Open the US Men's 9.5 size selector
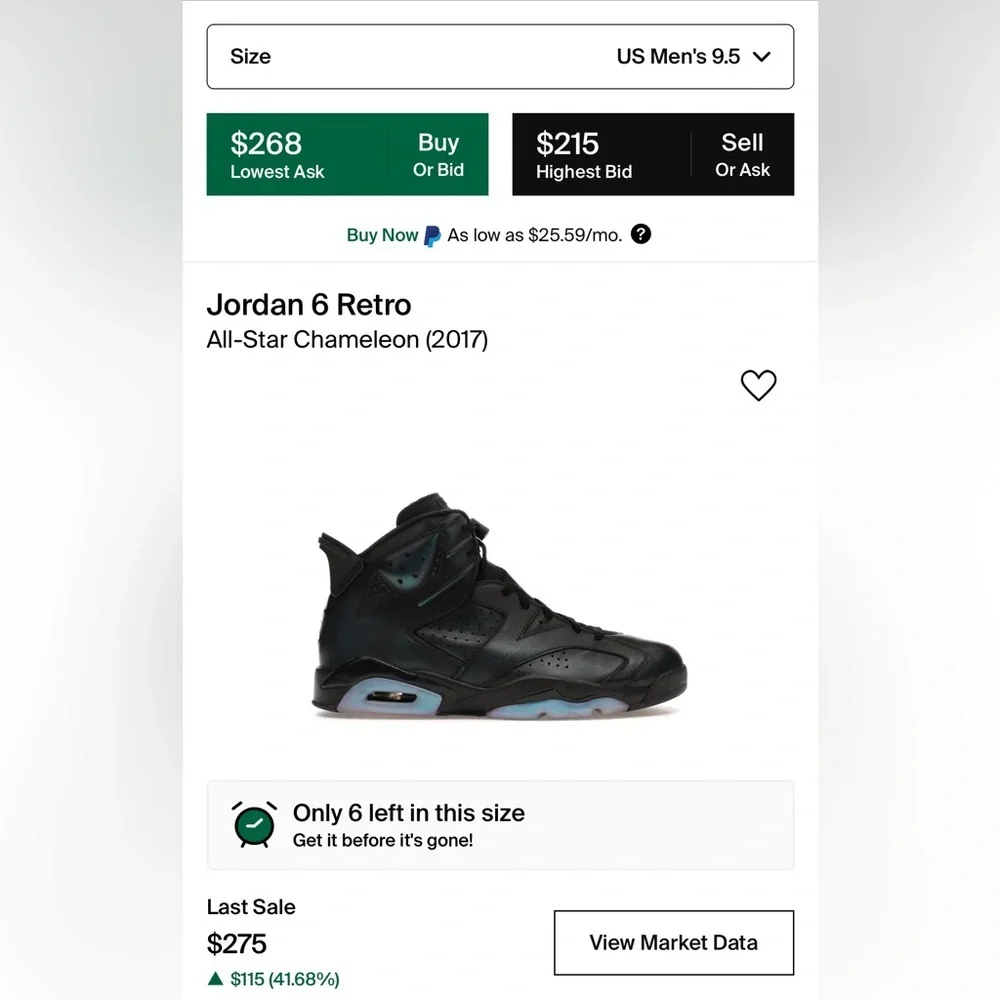The width and height of the screenshot is (1000, 1000). [500, 57]
